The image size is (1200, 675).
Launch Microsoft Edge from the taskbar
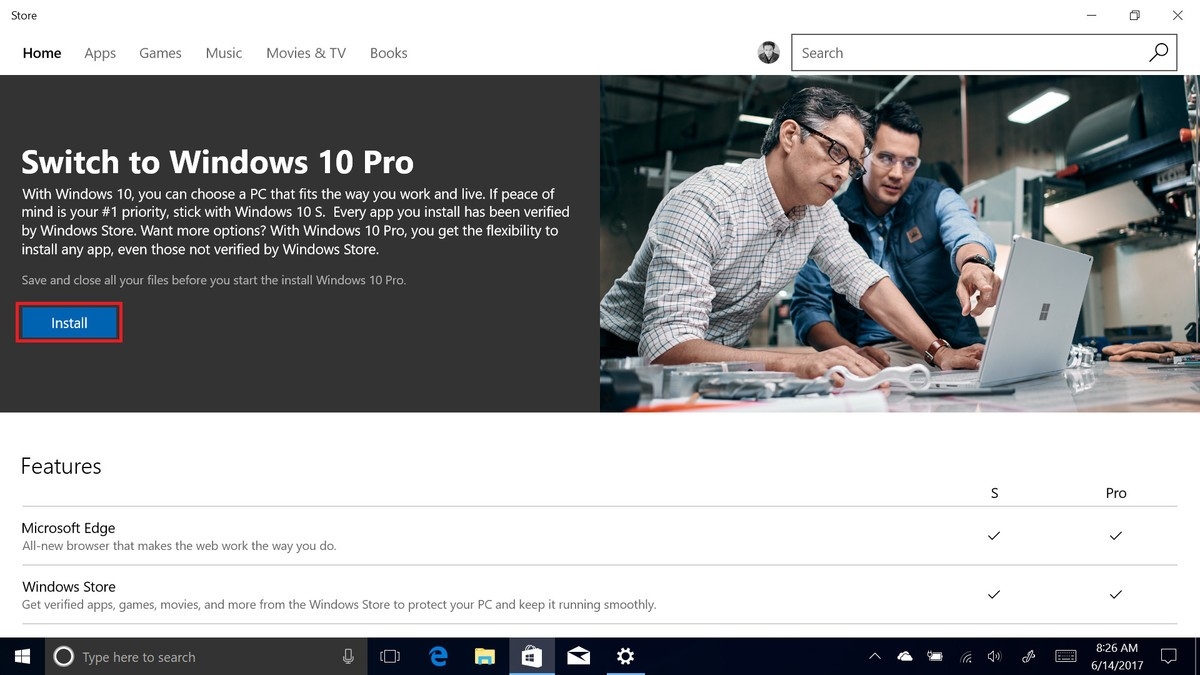[x=438, y=656]
